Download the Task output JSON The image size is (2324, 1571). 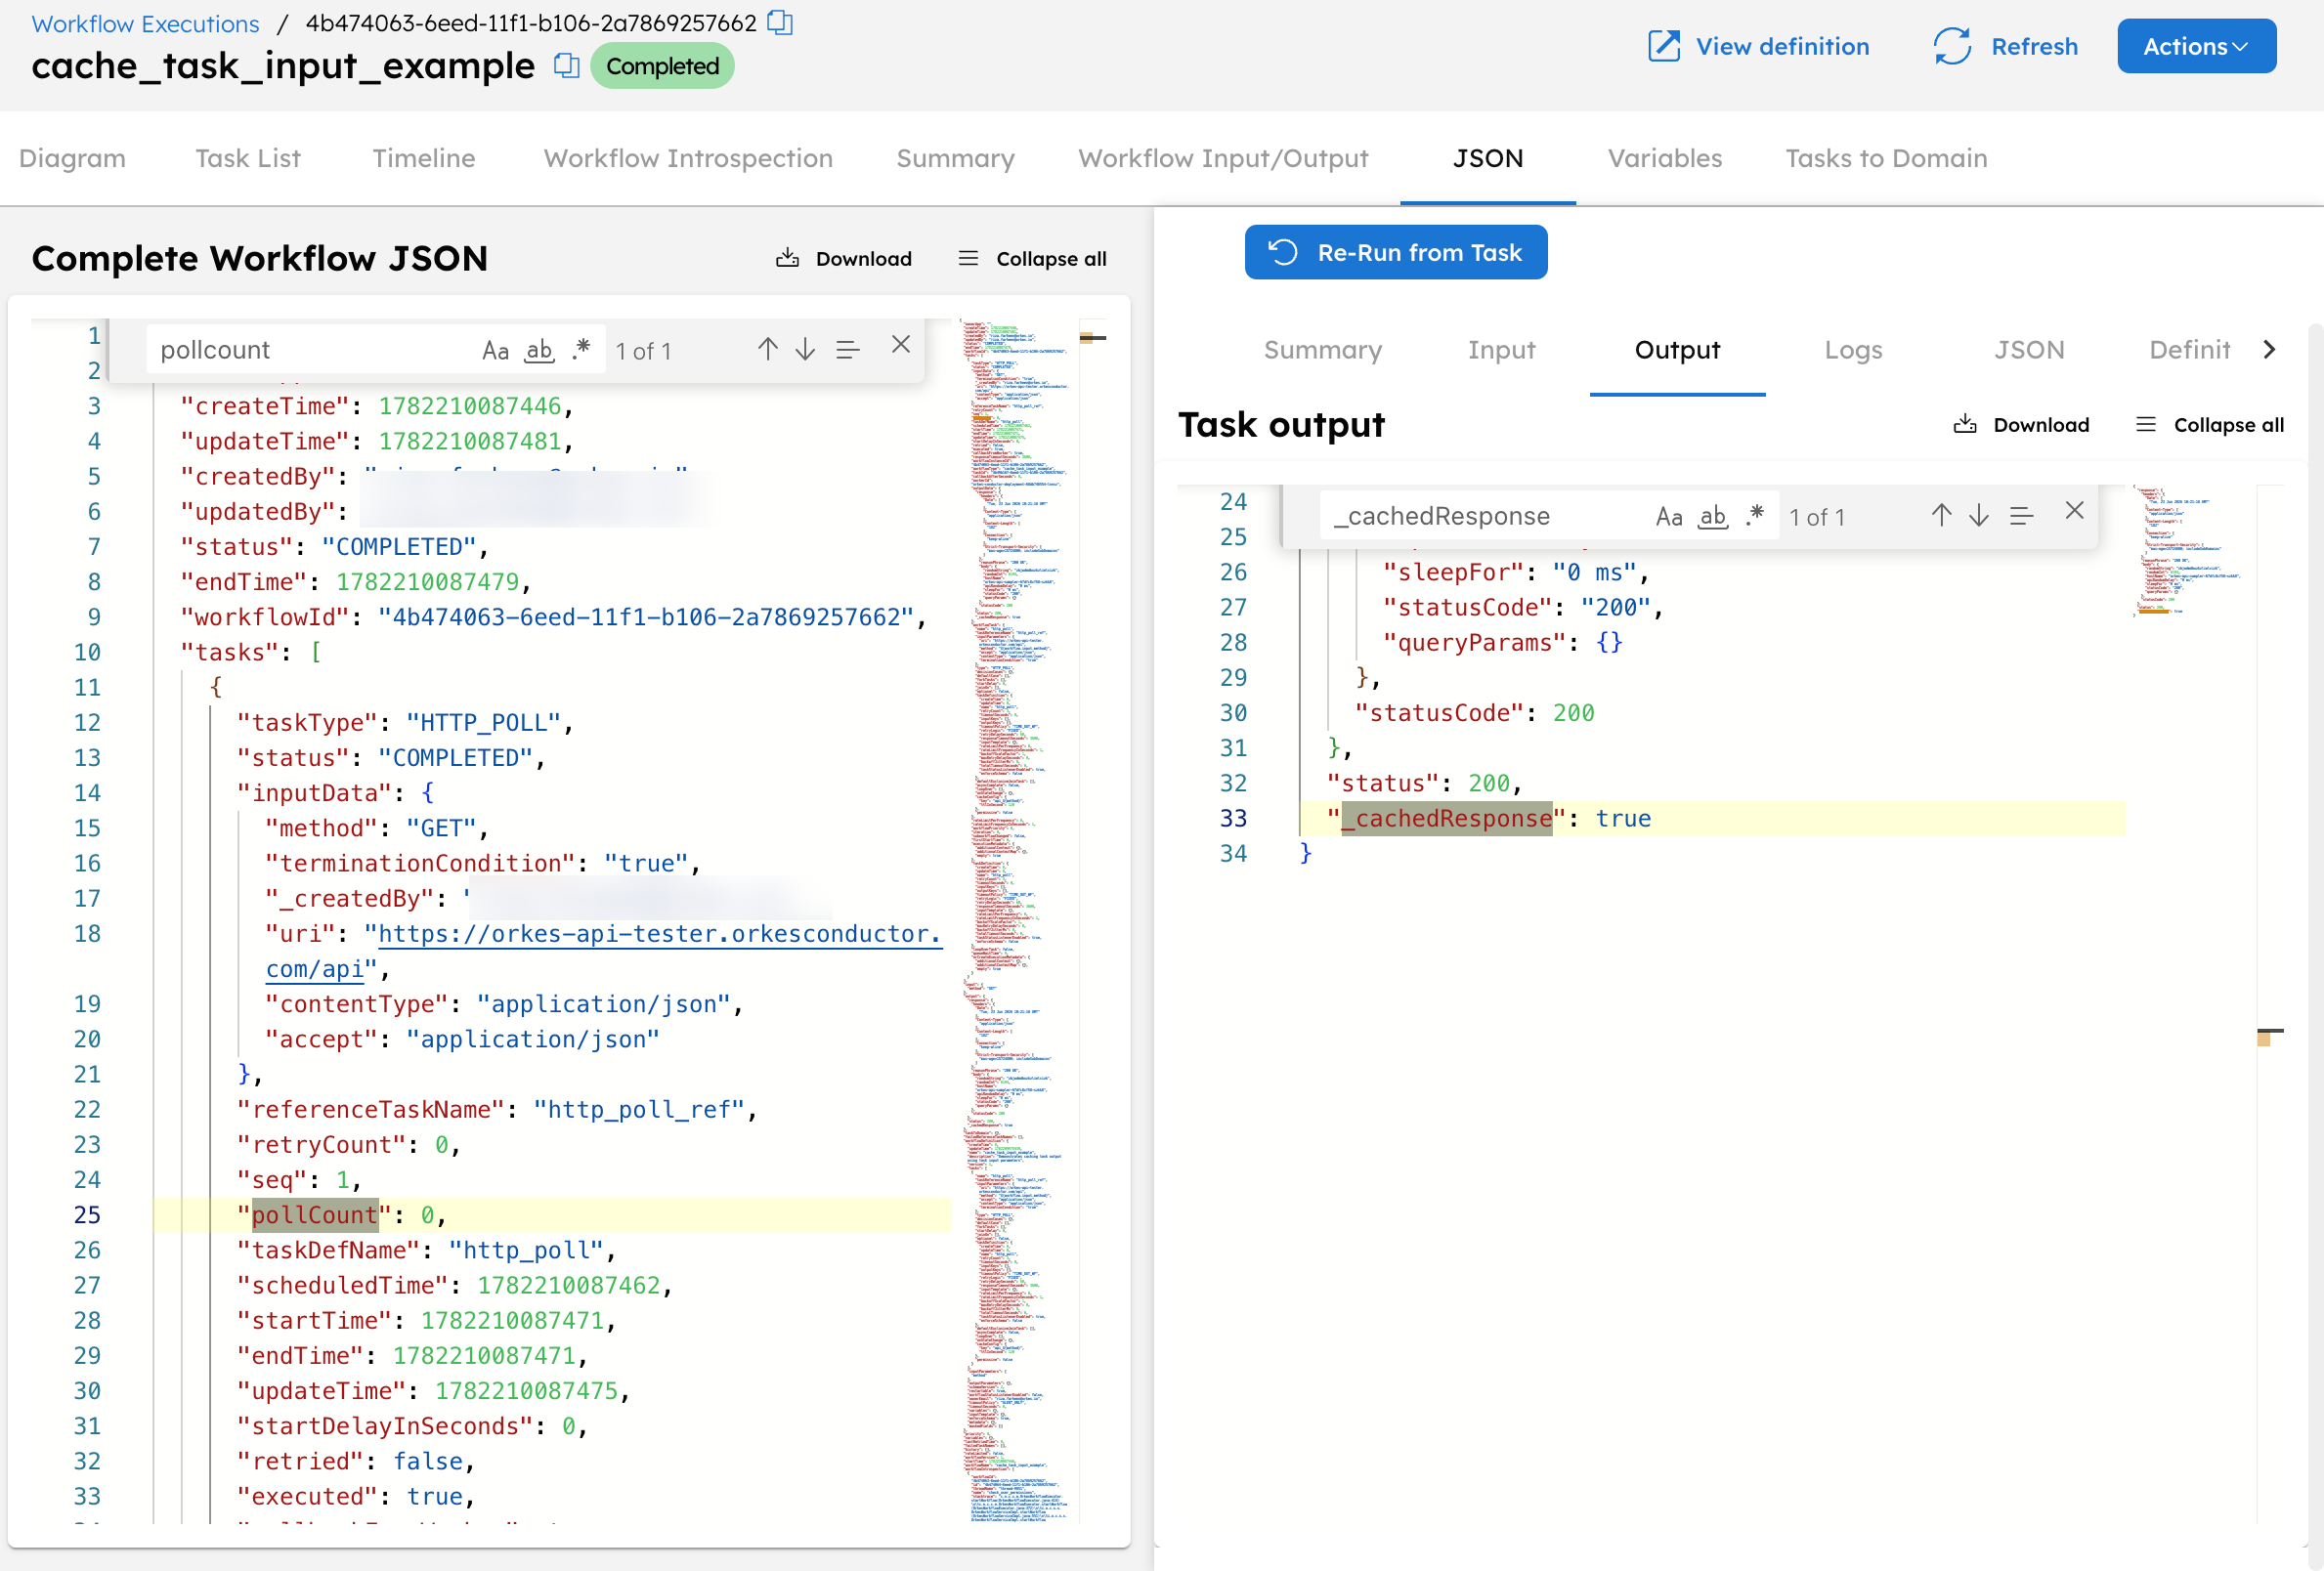click(2021, 424)
